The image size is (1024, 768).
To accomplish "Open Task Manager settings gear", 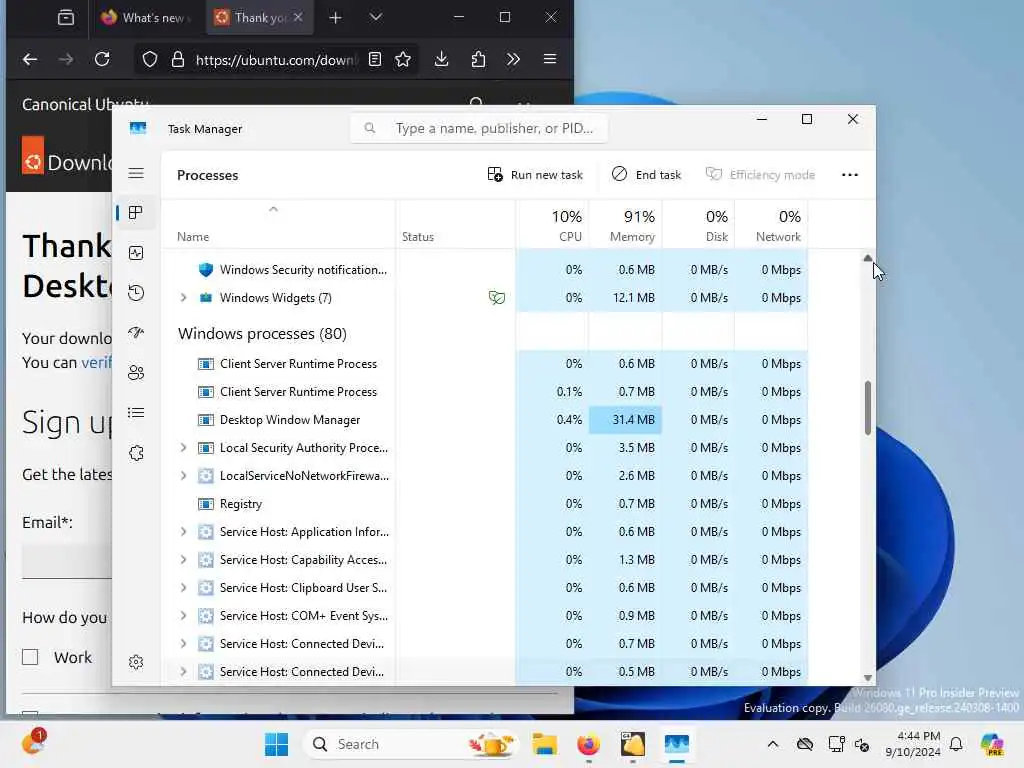I will [136, 662].
